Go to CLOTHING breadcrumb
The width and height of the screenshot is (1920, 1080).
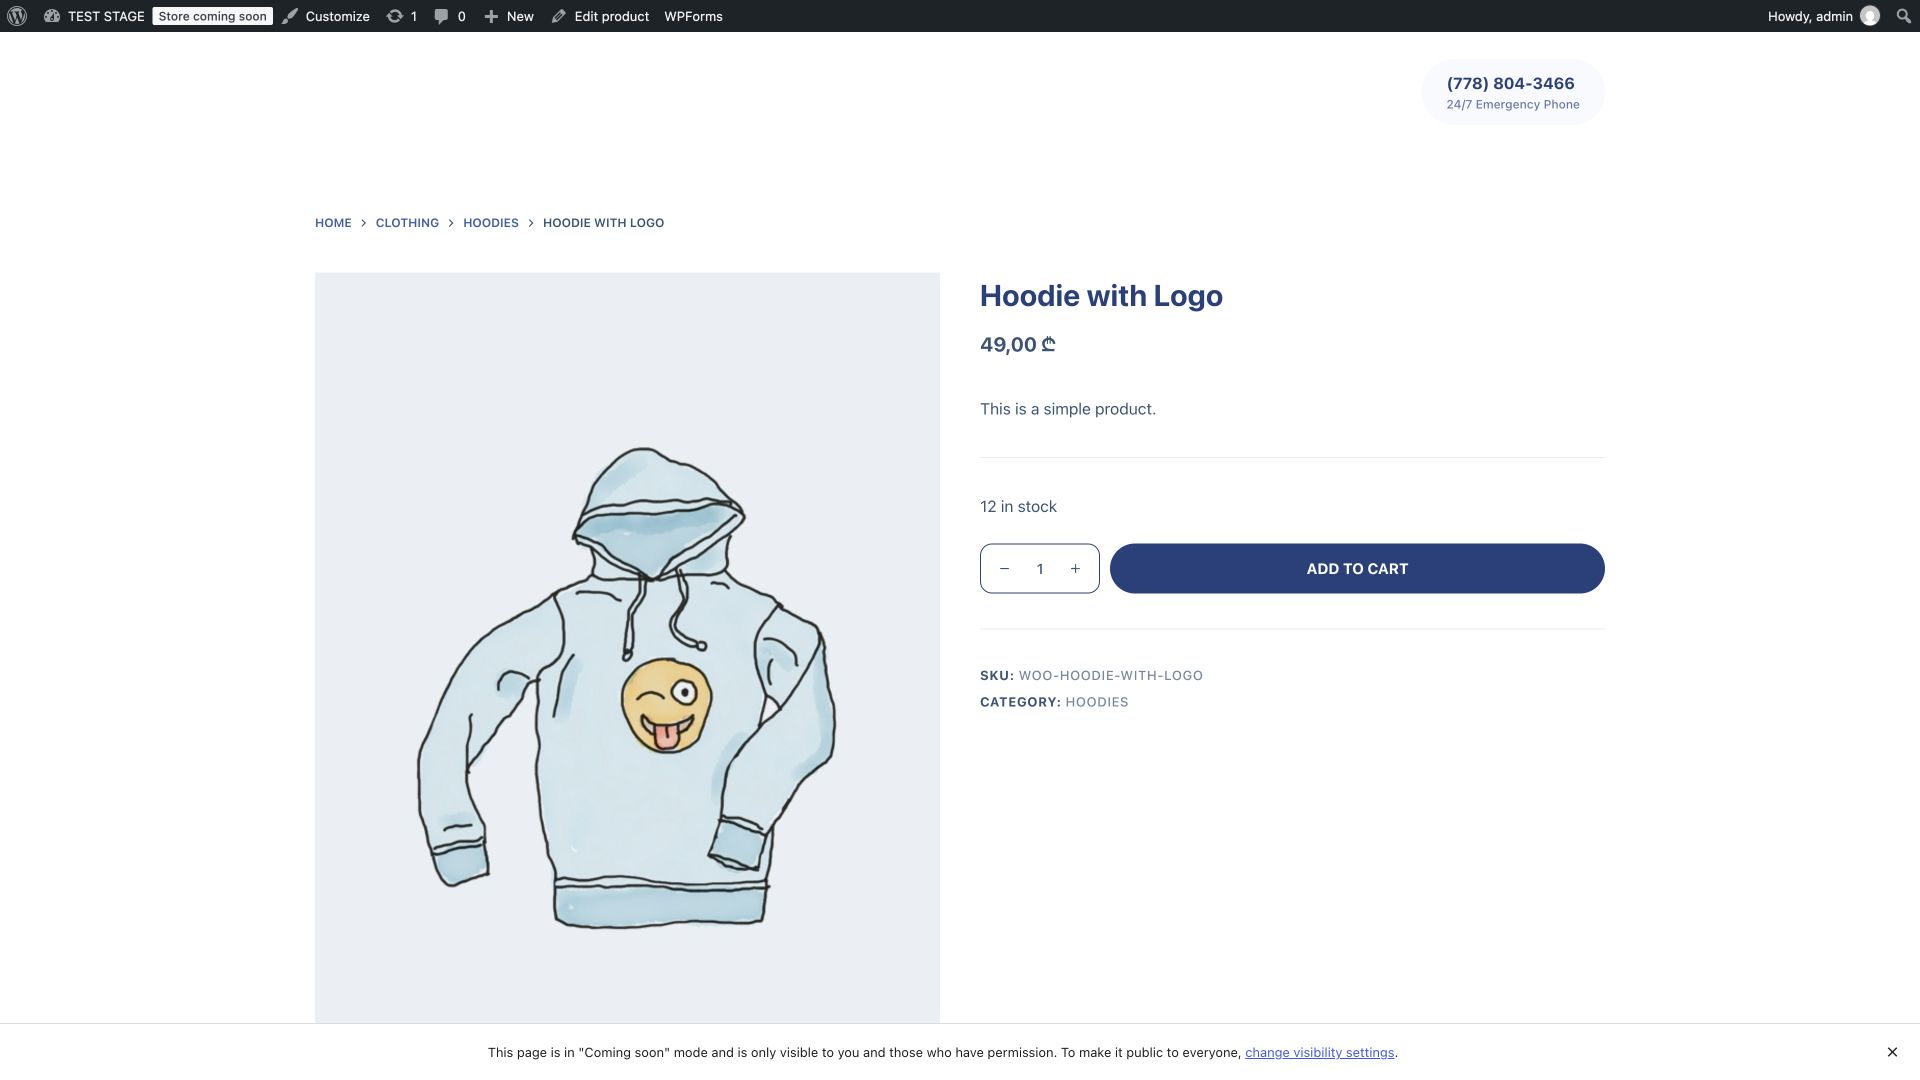click(407, 223)
